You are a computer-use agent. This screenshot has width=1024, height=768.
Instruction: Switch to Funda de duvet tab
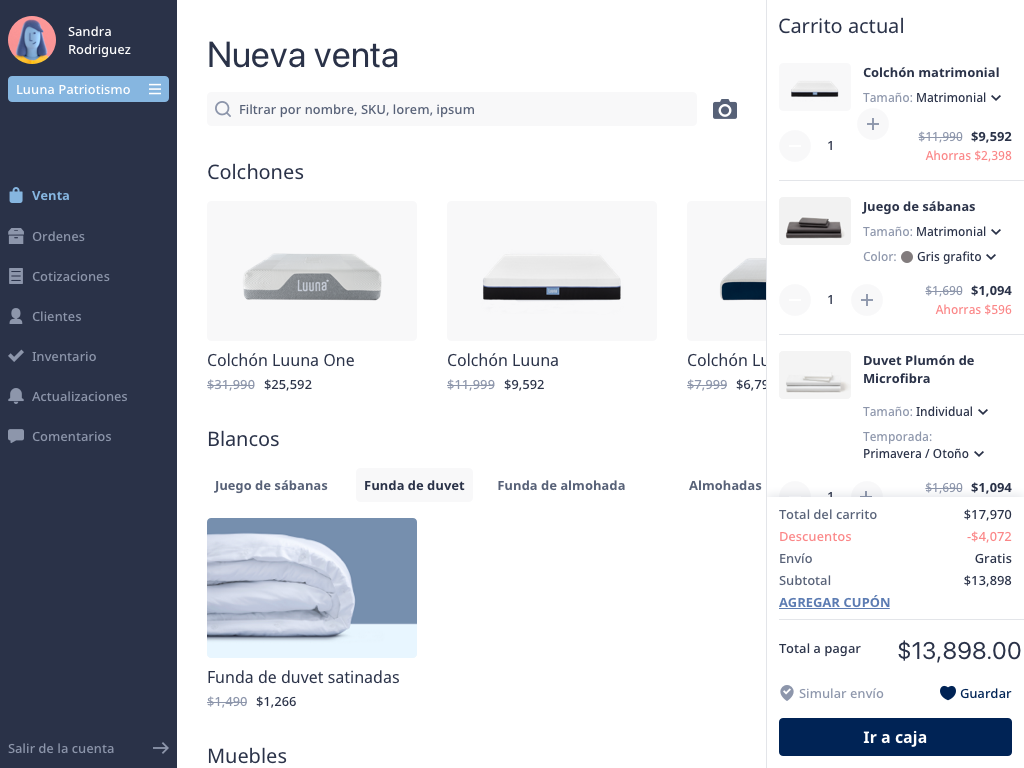414,485
